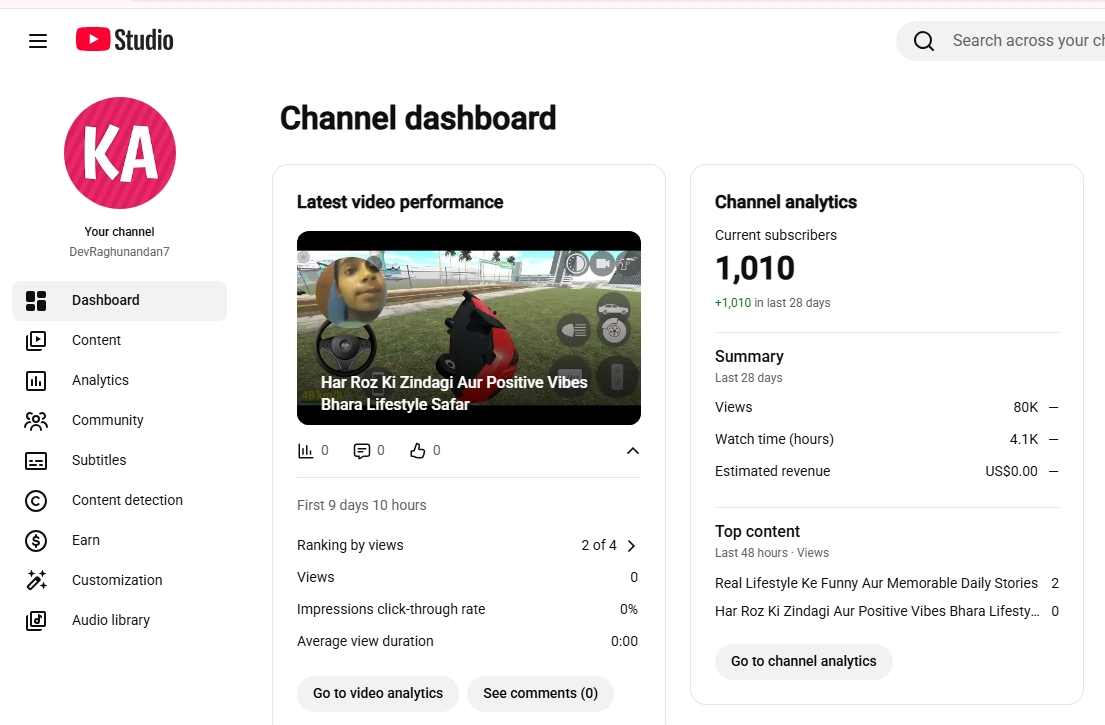Click See comments (0) button
1105x725 pixels.
[x=541, y=693]
